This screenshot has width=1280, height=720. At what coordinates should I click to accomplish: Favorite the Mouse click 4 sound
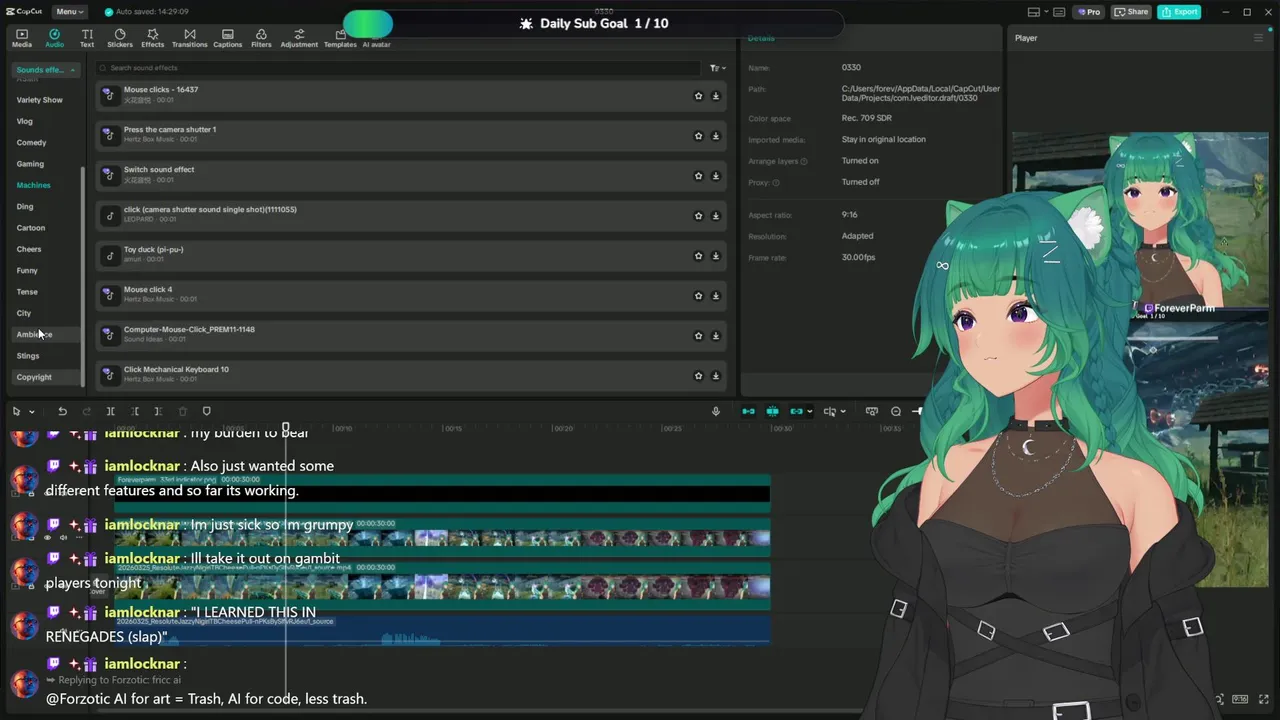pos(699,296)
